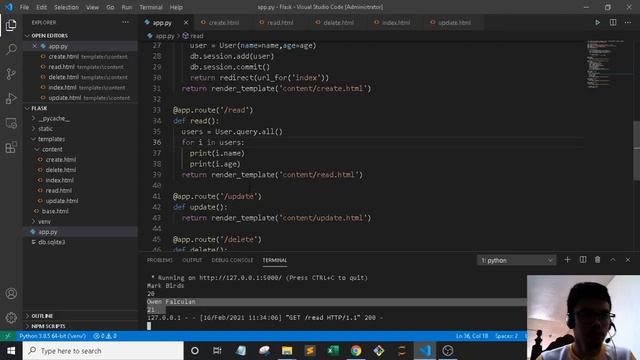The image size is (640, 360).
Task: Click Python 3.8.5 interpreter in status bar
Action: coord(53,336)
